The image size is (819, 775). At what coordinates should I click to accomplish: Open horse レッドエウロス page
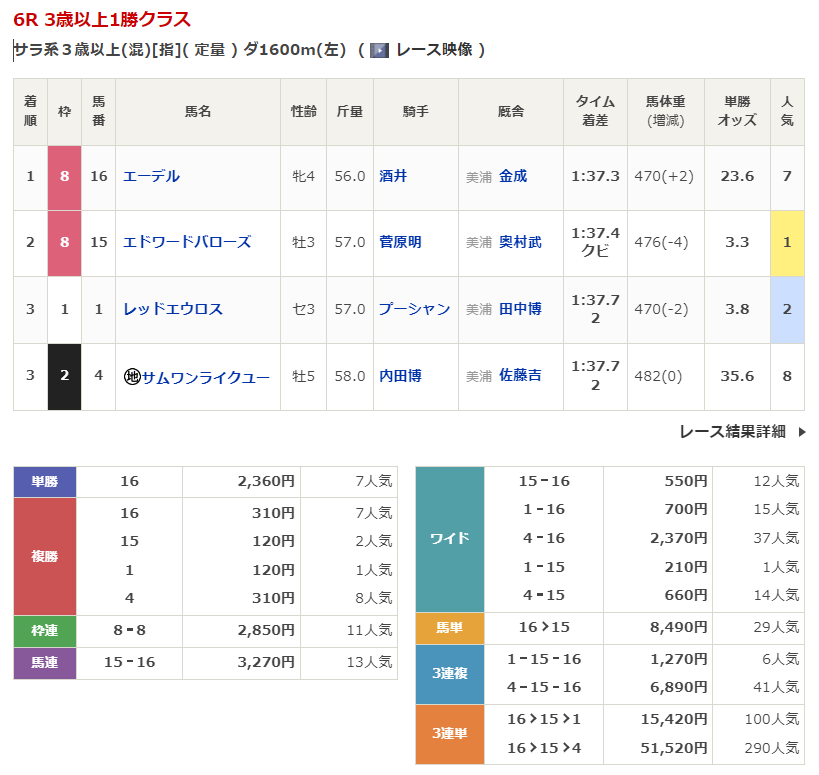[172, 309]
